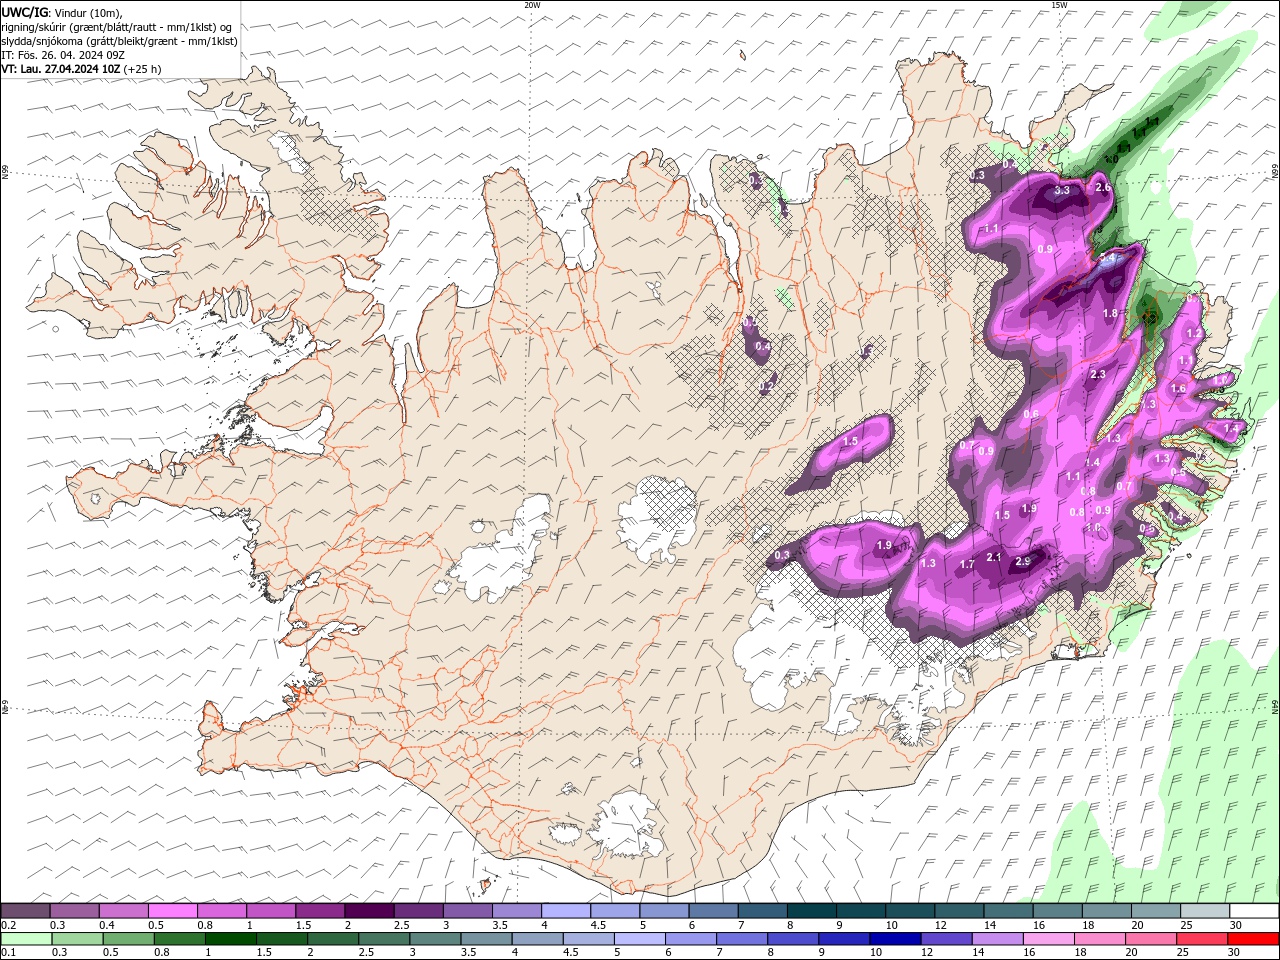Click the deep blue 10 swatch, lower legend row

pyautogui.click(x=895, y=939)
